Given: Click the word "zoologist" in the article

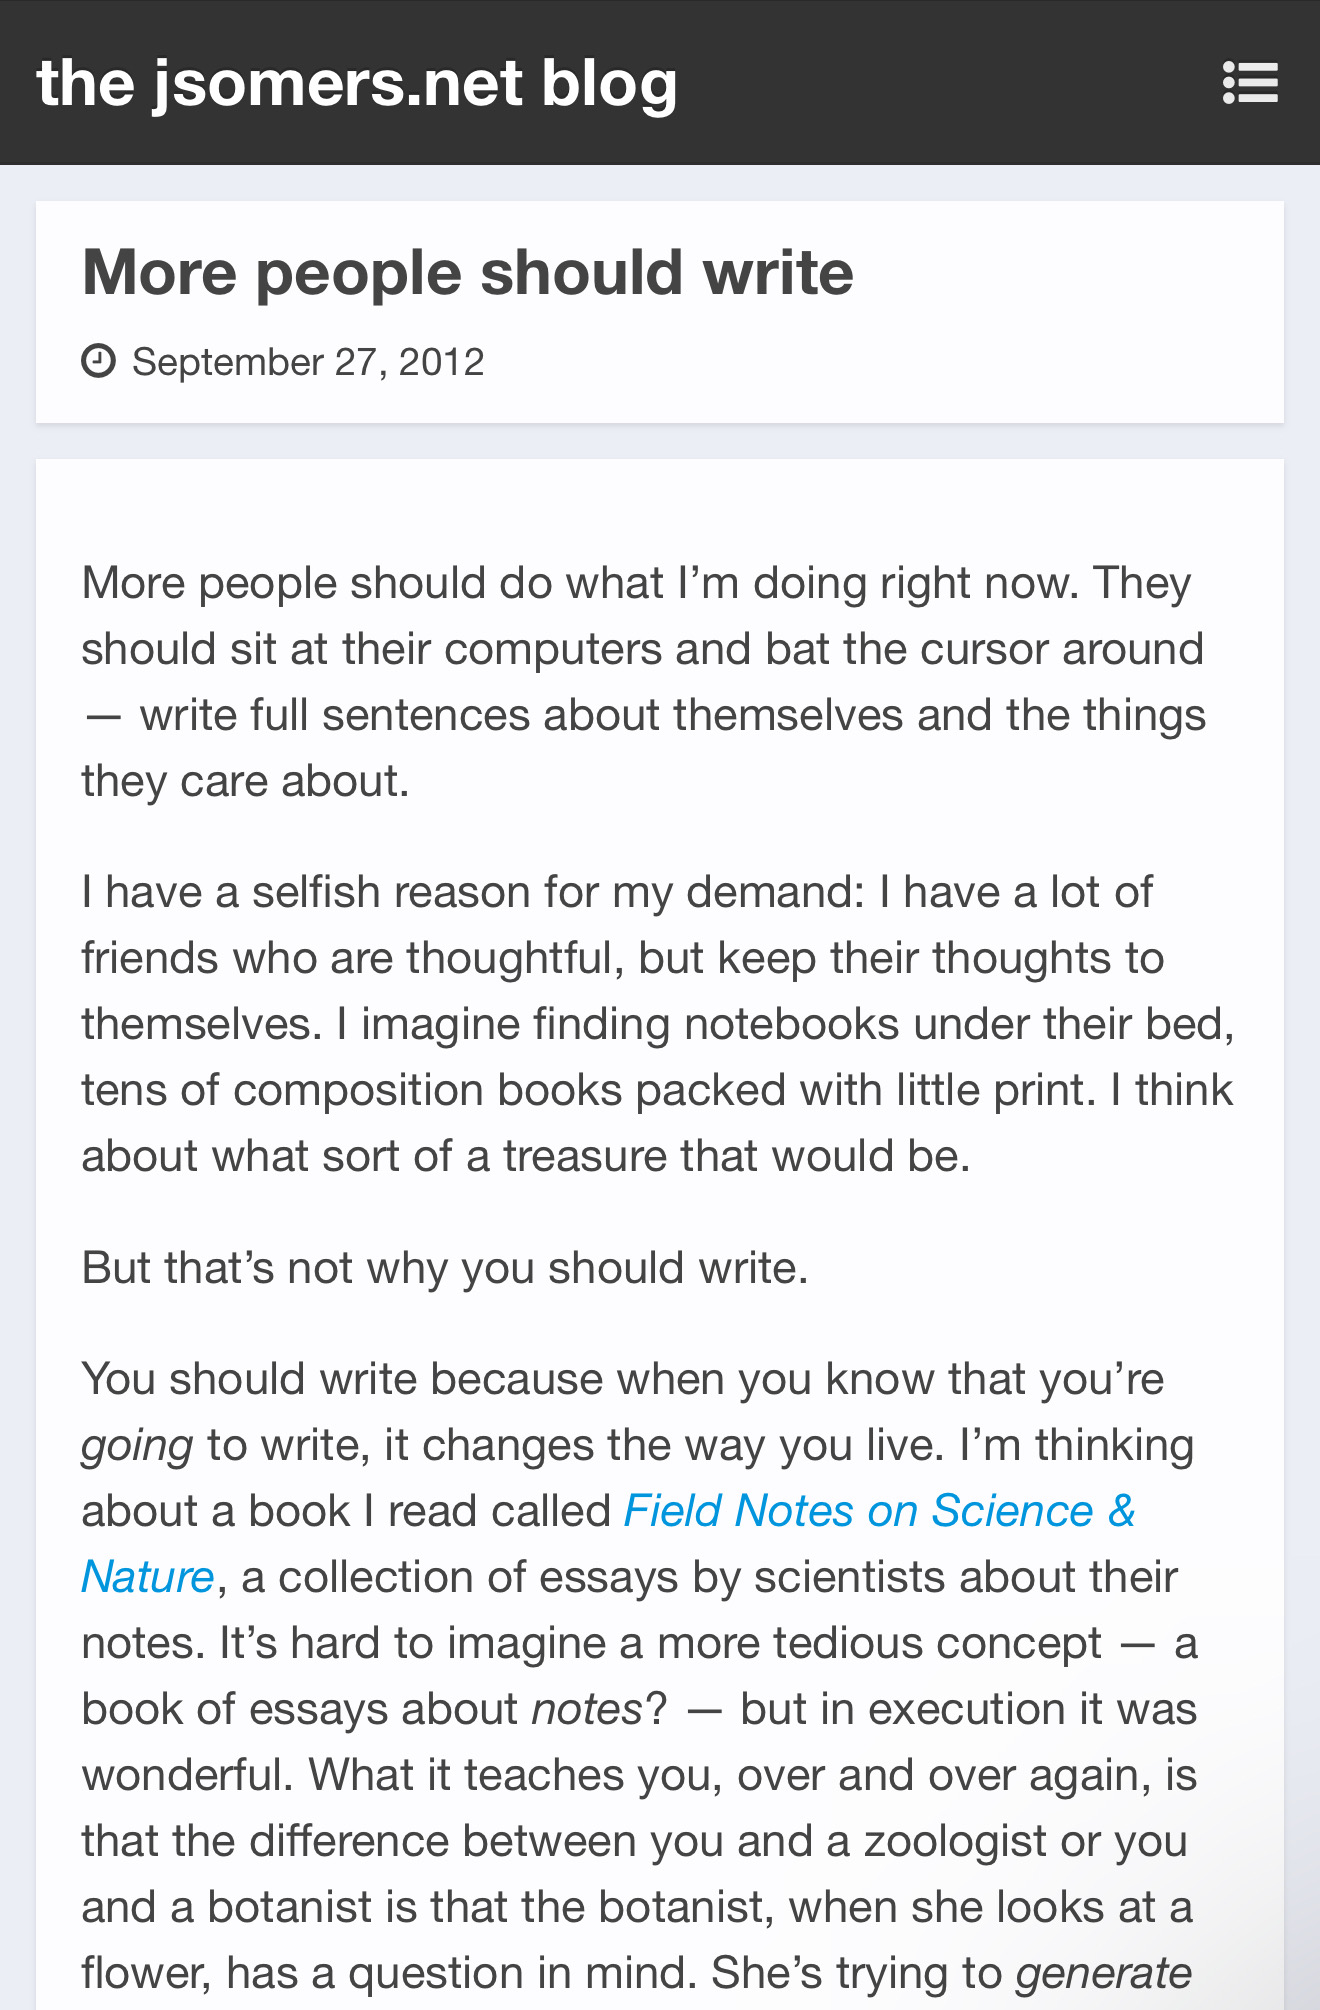Looking at the screenshot, I should point(955,1841).
